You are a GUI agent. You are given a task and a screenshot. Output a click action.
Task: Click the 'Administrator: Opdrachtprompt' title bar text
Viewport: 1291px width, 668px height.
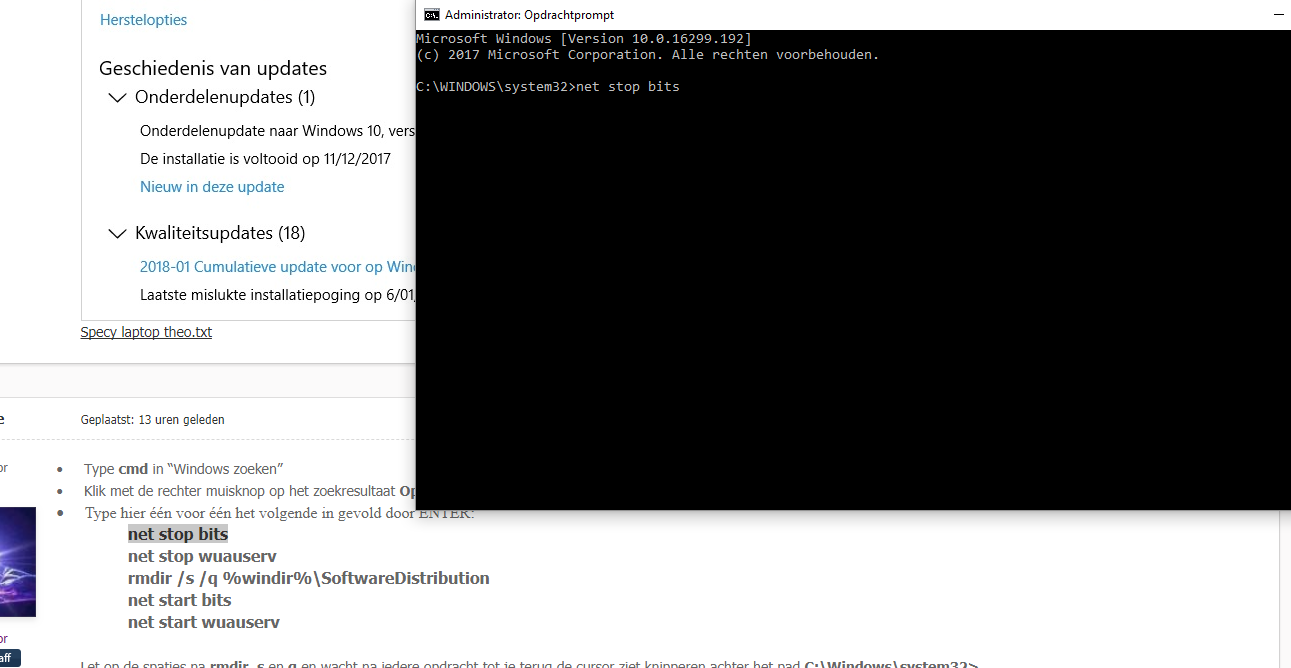529,15
